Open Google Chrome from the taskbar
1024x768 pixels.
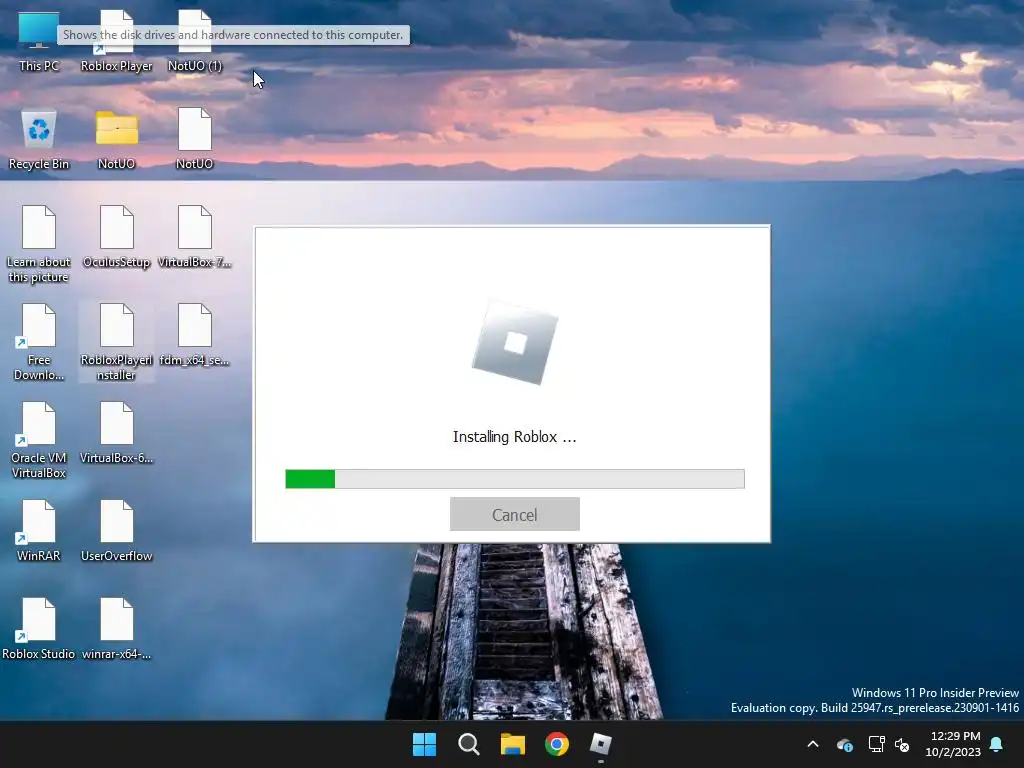(557, 744)
